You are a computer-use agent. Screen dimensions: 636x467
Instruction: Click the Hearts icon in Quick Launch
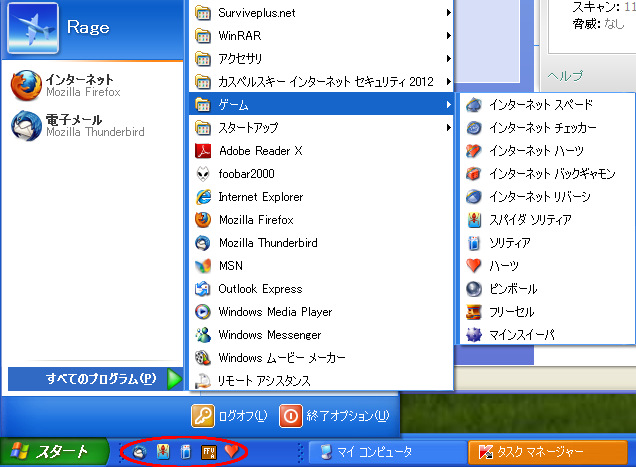pyautogui.click(x=231, y=453)
